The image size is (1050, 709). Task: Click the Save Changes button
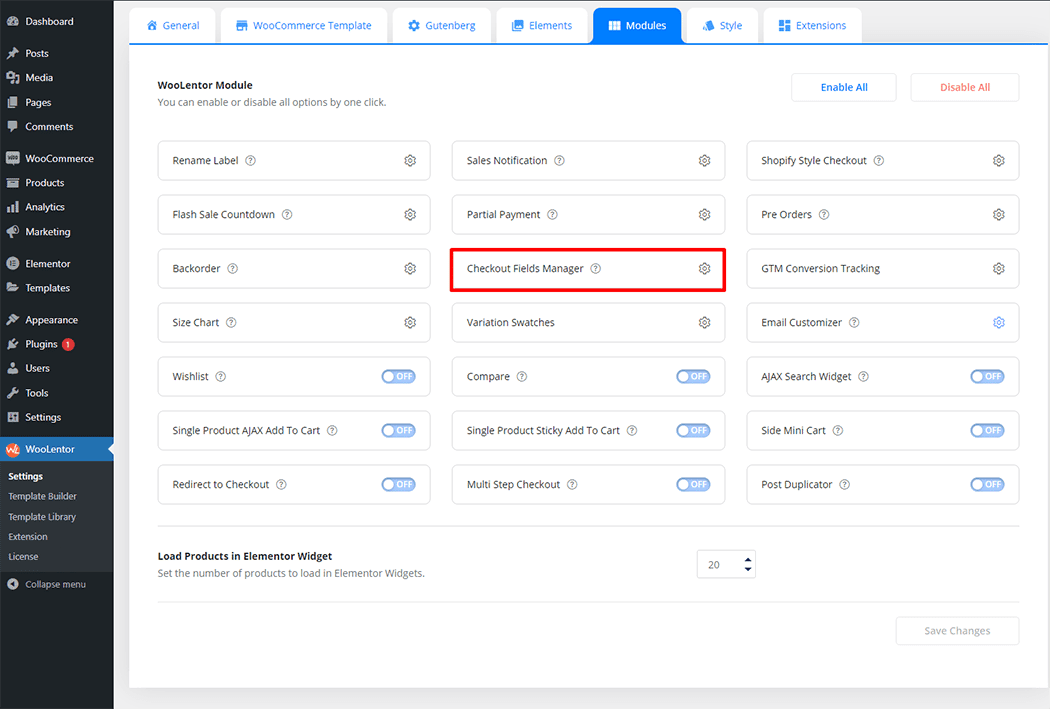coord(958,631)
